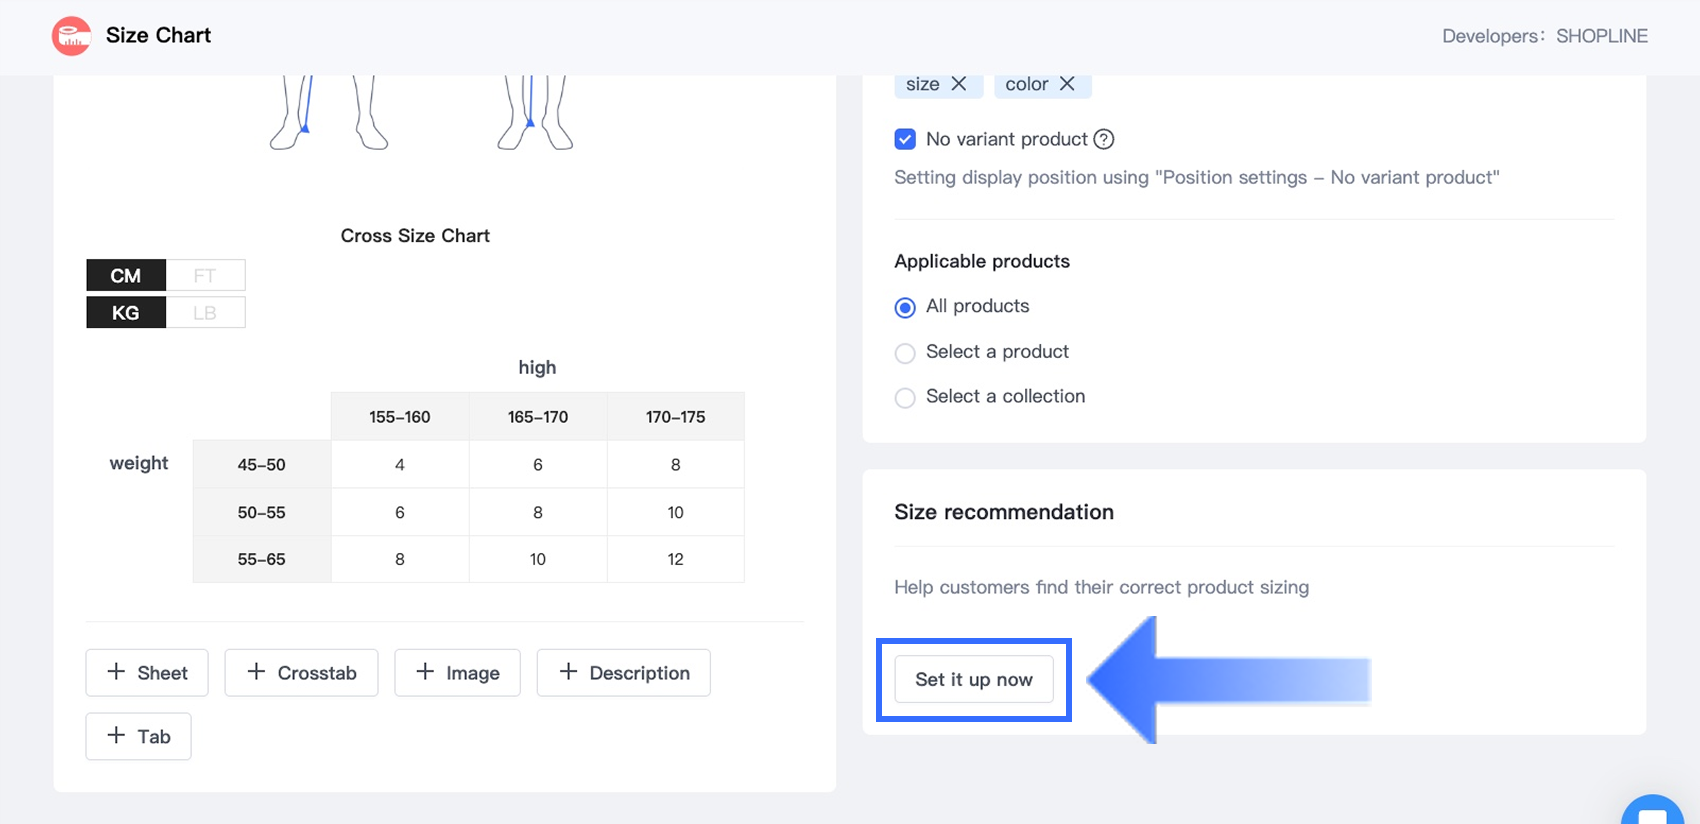The height and width of the screenshot is (824, 1700).
Task: Uncheck the No variant product checkbox
Action: point(905,139)
